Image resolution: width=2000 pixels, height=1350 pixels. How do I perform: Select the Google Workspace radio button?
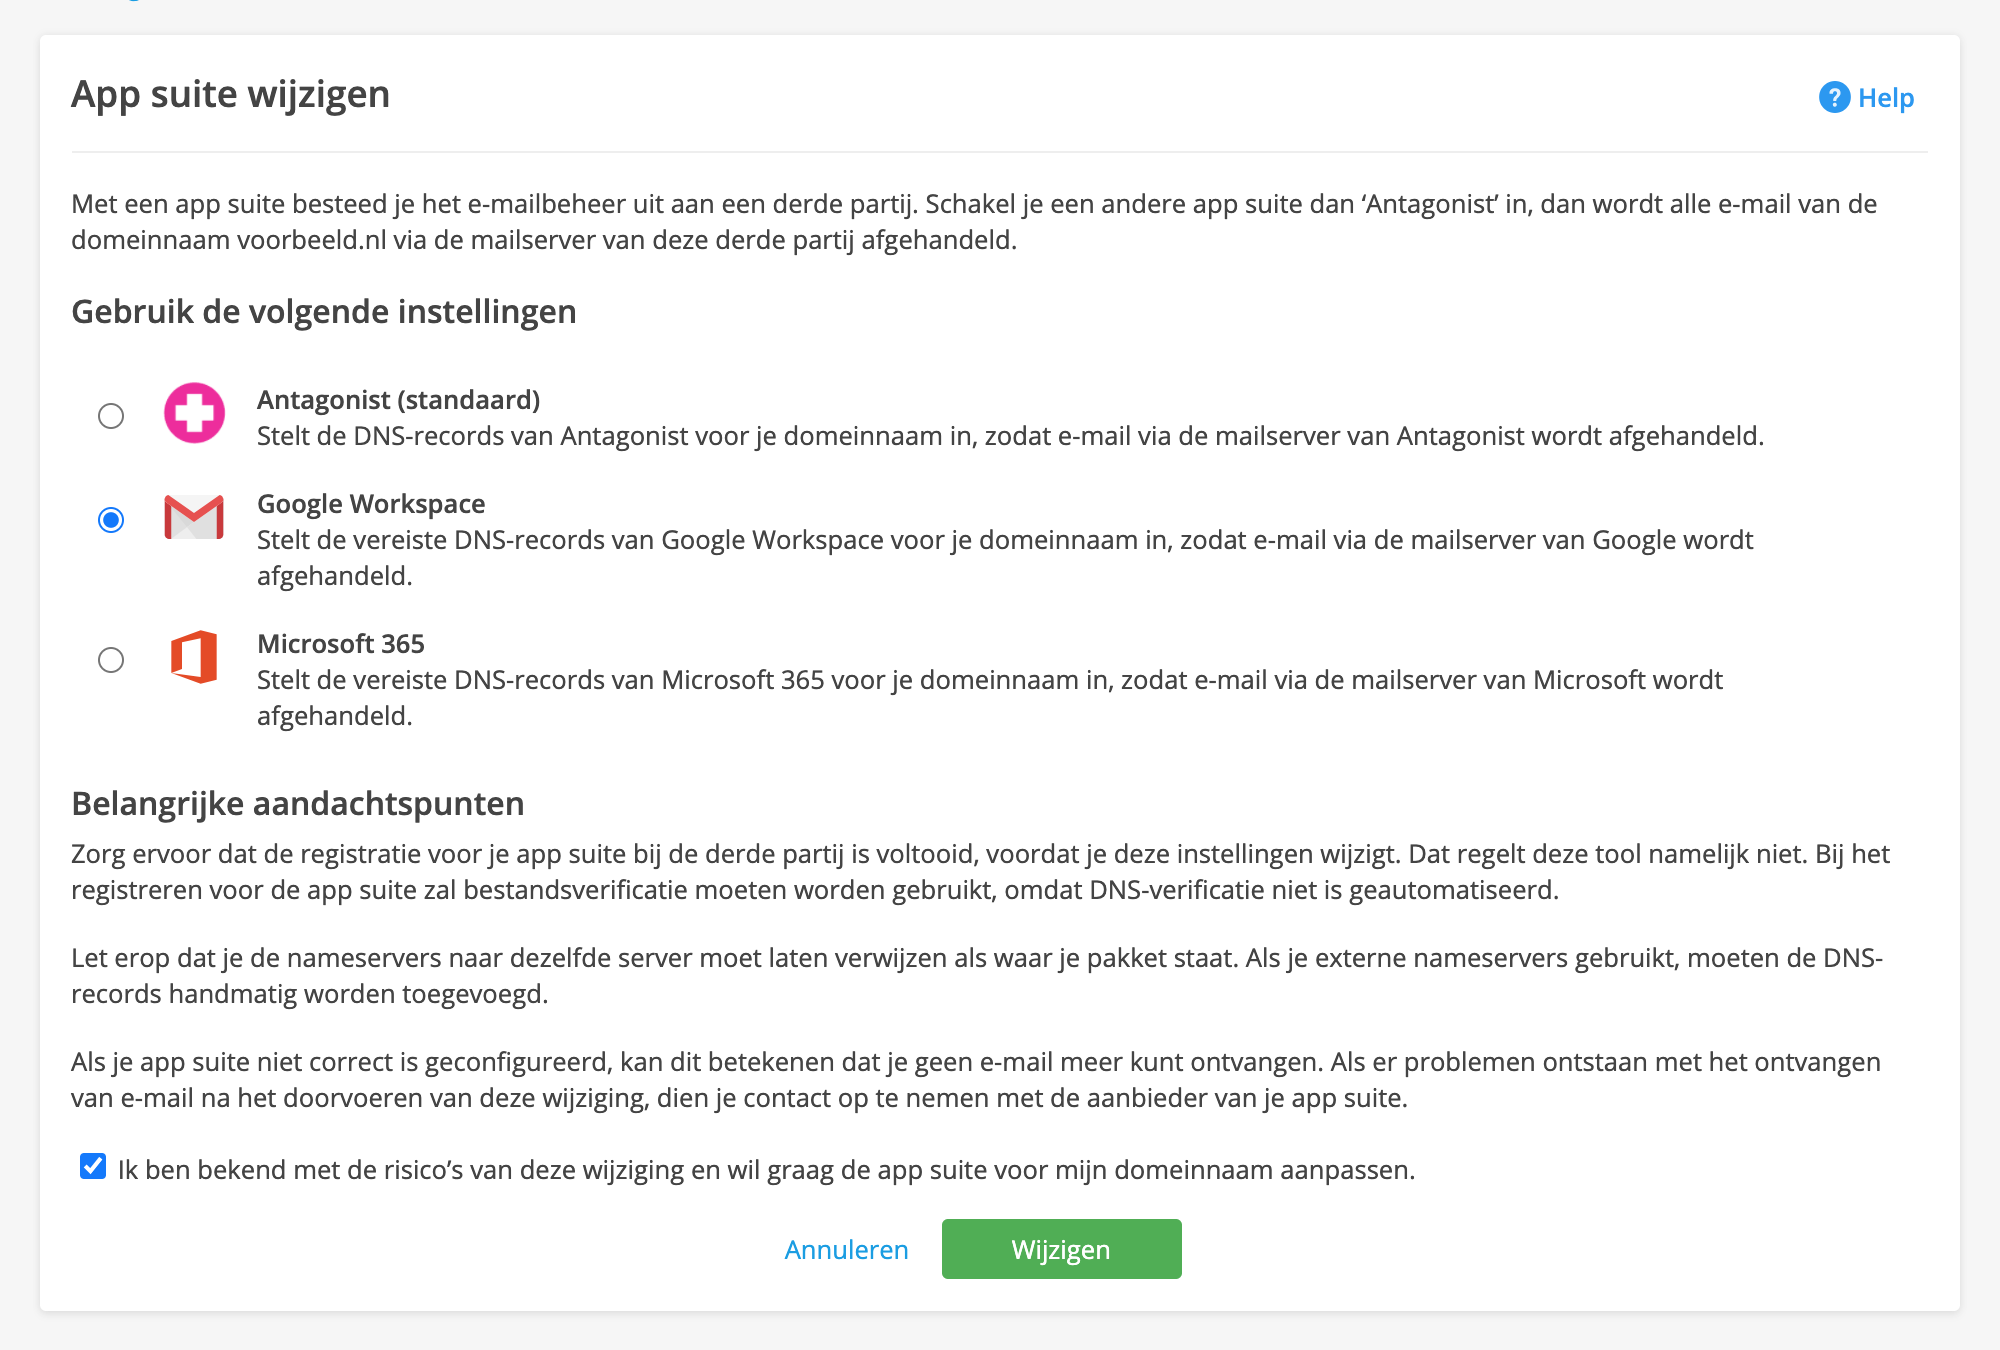(x=111, y=519)
